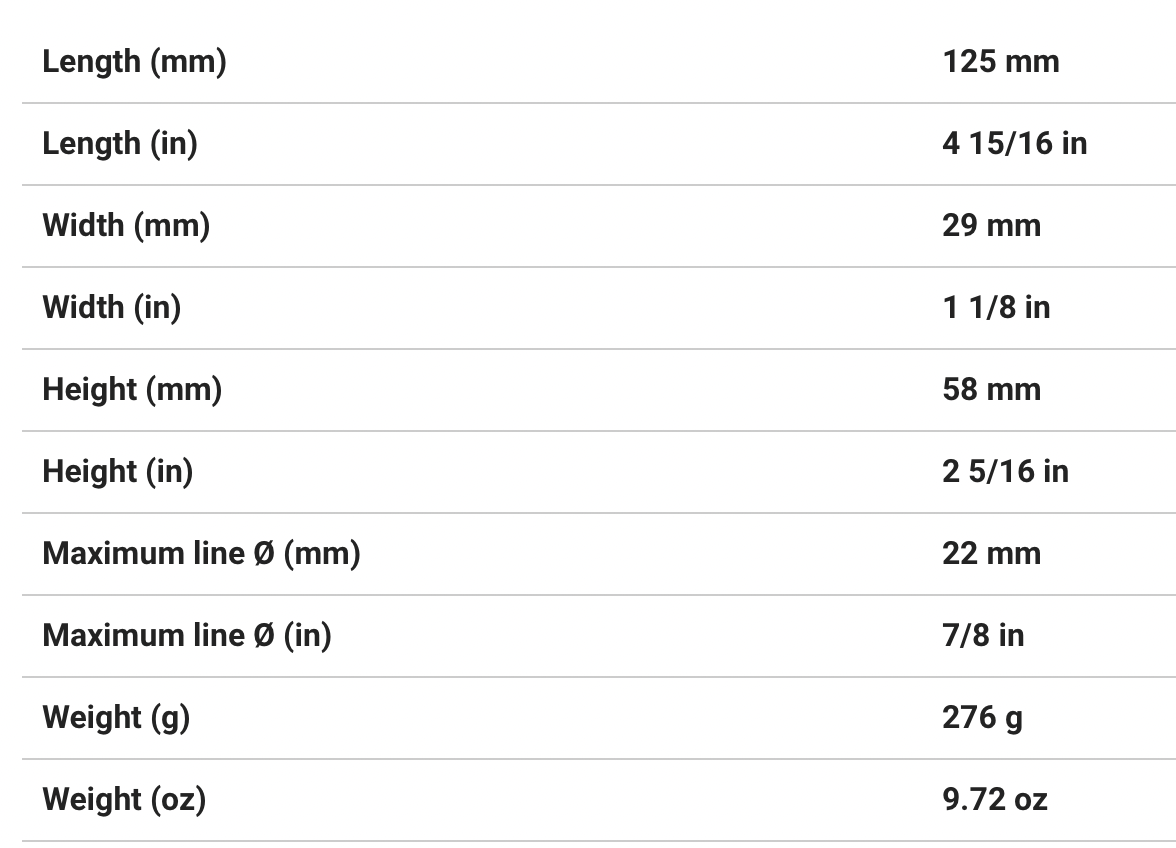Click the "Width (in)" row label
Image resolution: width=1176 pixels, height=848 pixels.
tap(111, 308)
